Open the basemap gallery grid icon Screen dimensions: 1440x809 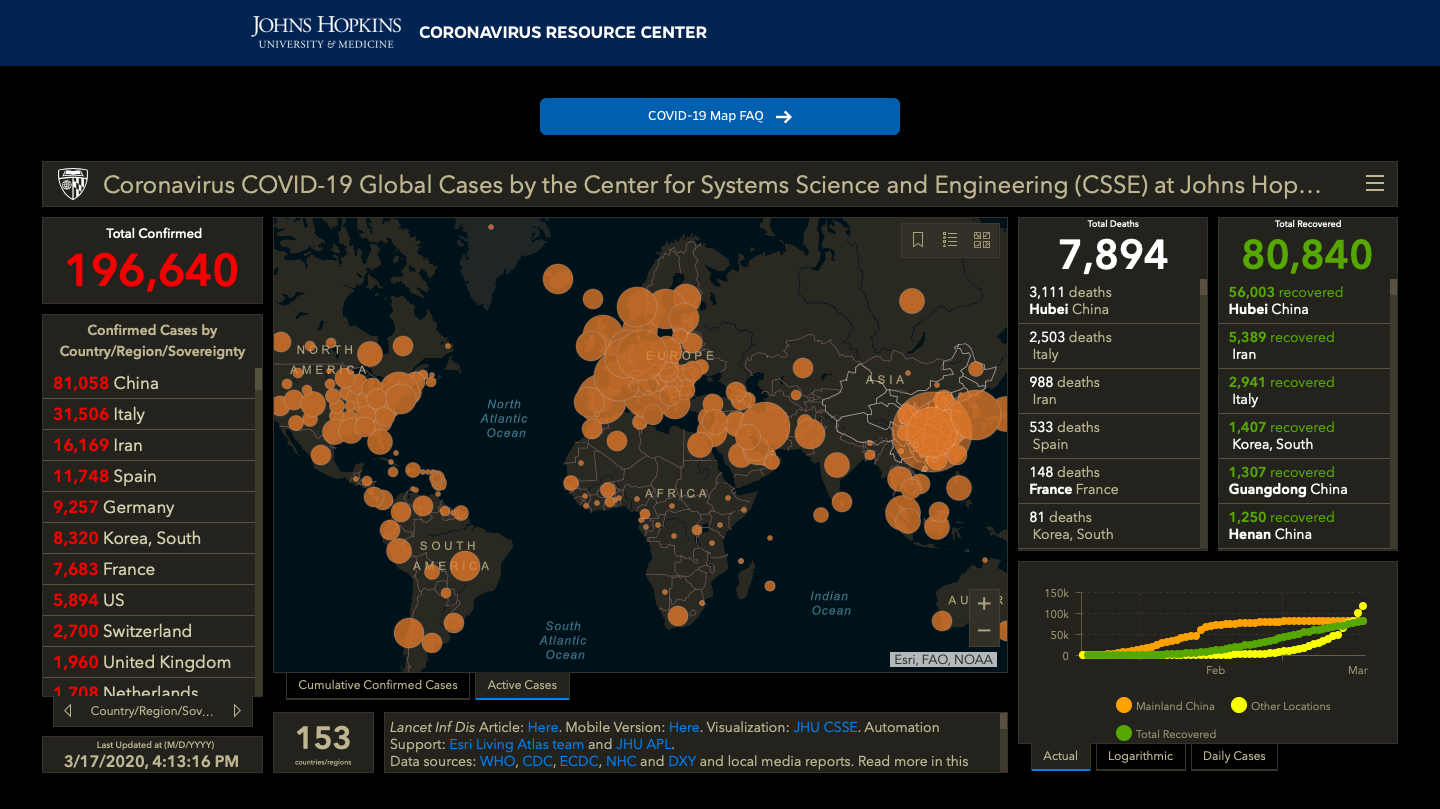click(982, 240)
